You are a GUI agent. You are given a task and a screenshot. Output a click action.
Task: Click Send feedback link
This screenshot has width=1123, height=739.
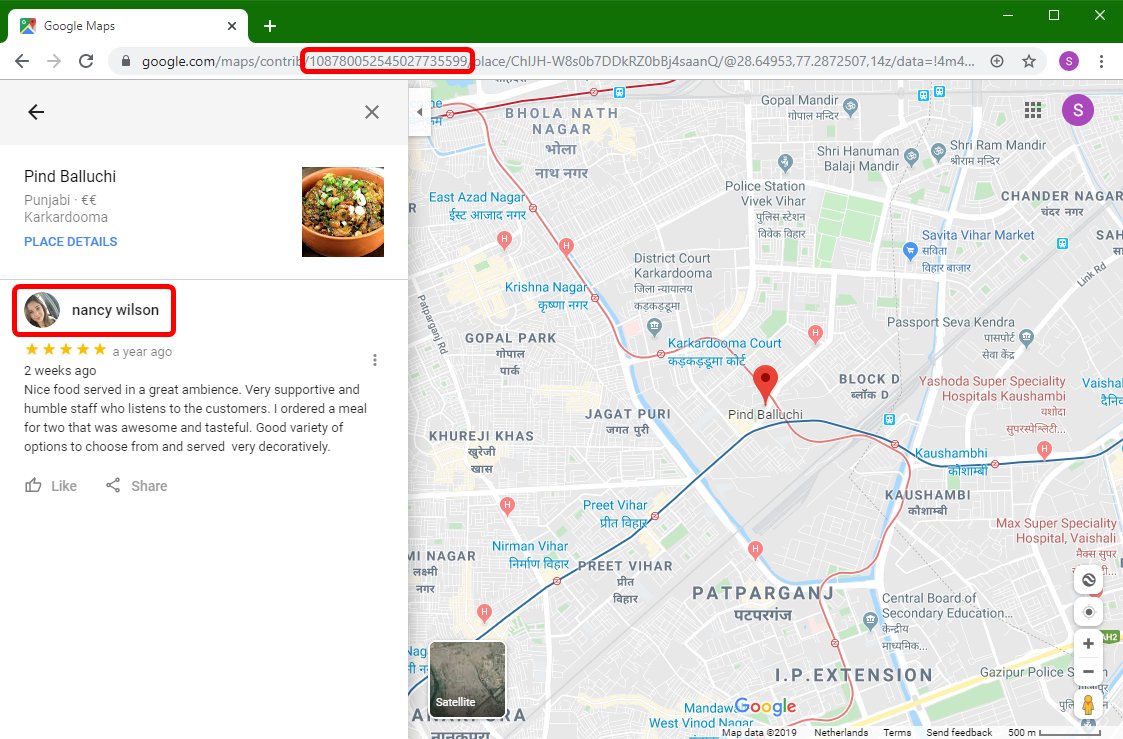[959, 732]
